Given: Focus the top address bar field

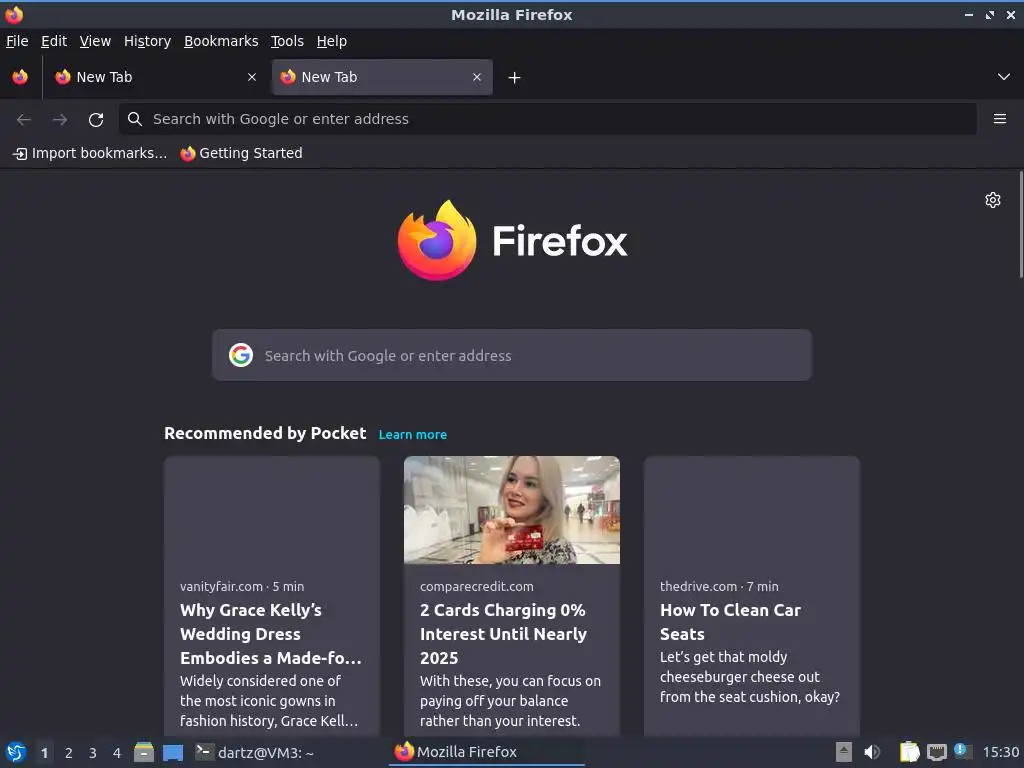Looking at the screenshot, I should point(547,119).
